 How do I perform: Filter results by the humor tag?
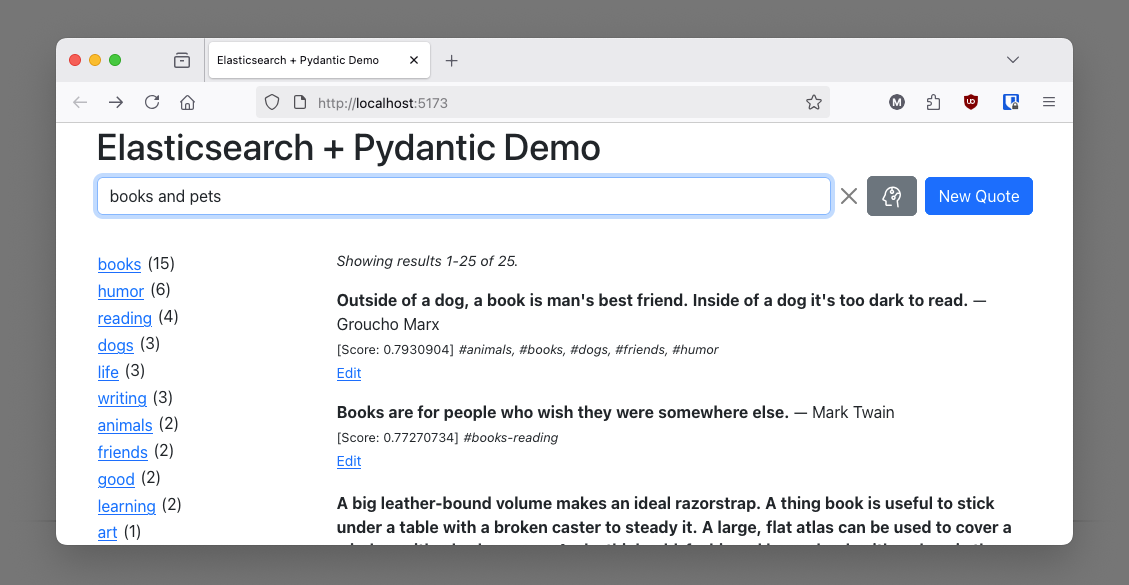[x=121, y=291]
